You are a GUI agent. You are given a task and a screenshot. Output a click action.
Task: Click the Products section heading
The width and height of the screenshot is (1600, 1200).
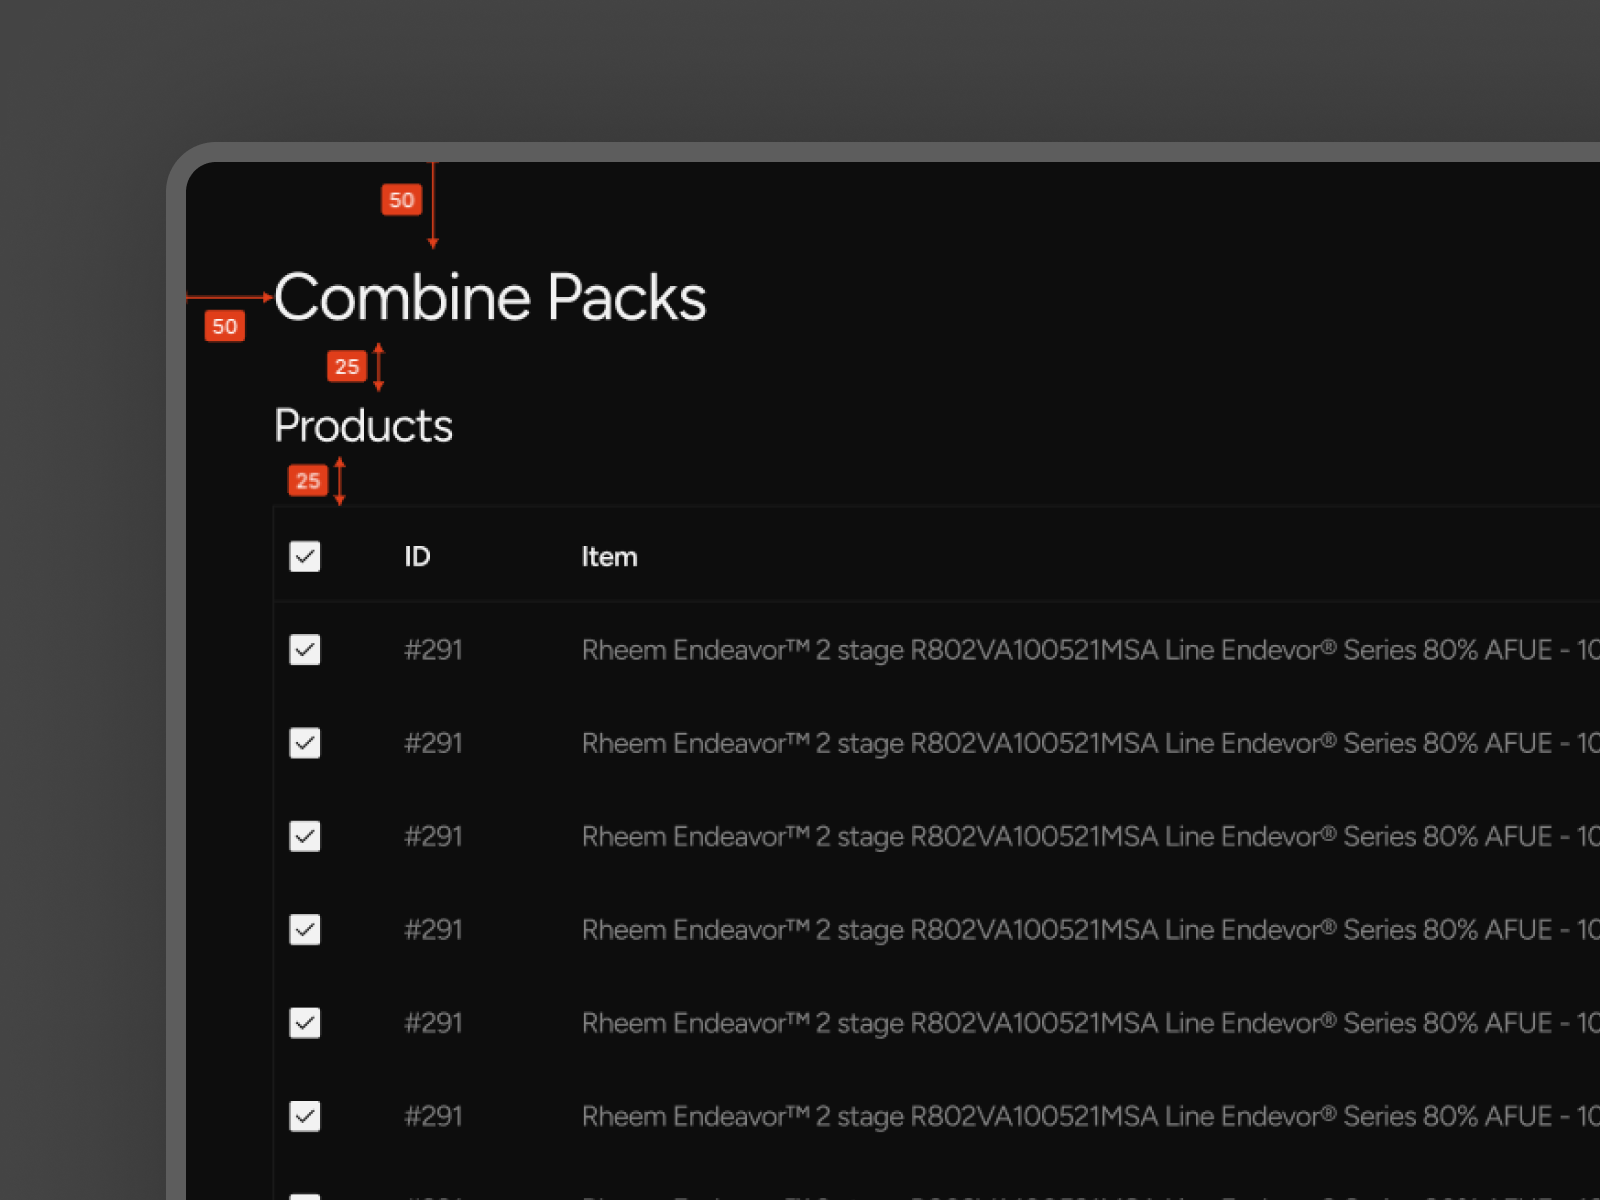[363, 426]
